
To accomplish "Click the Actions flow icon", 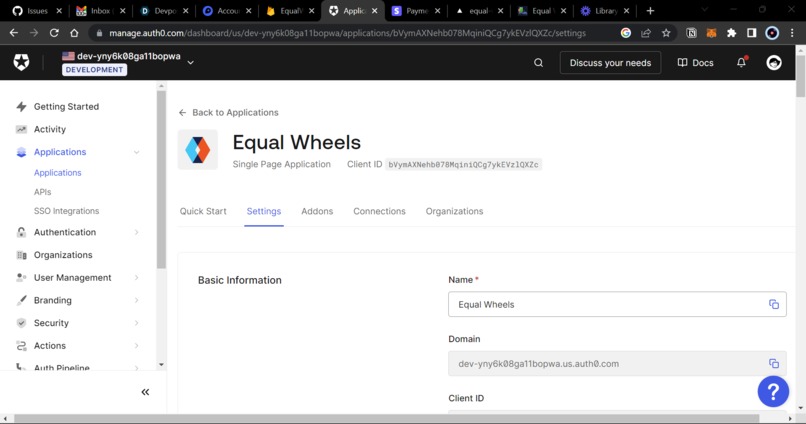I will tap(21, 346).
